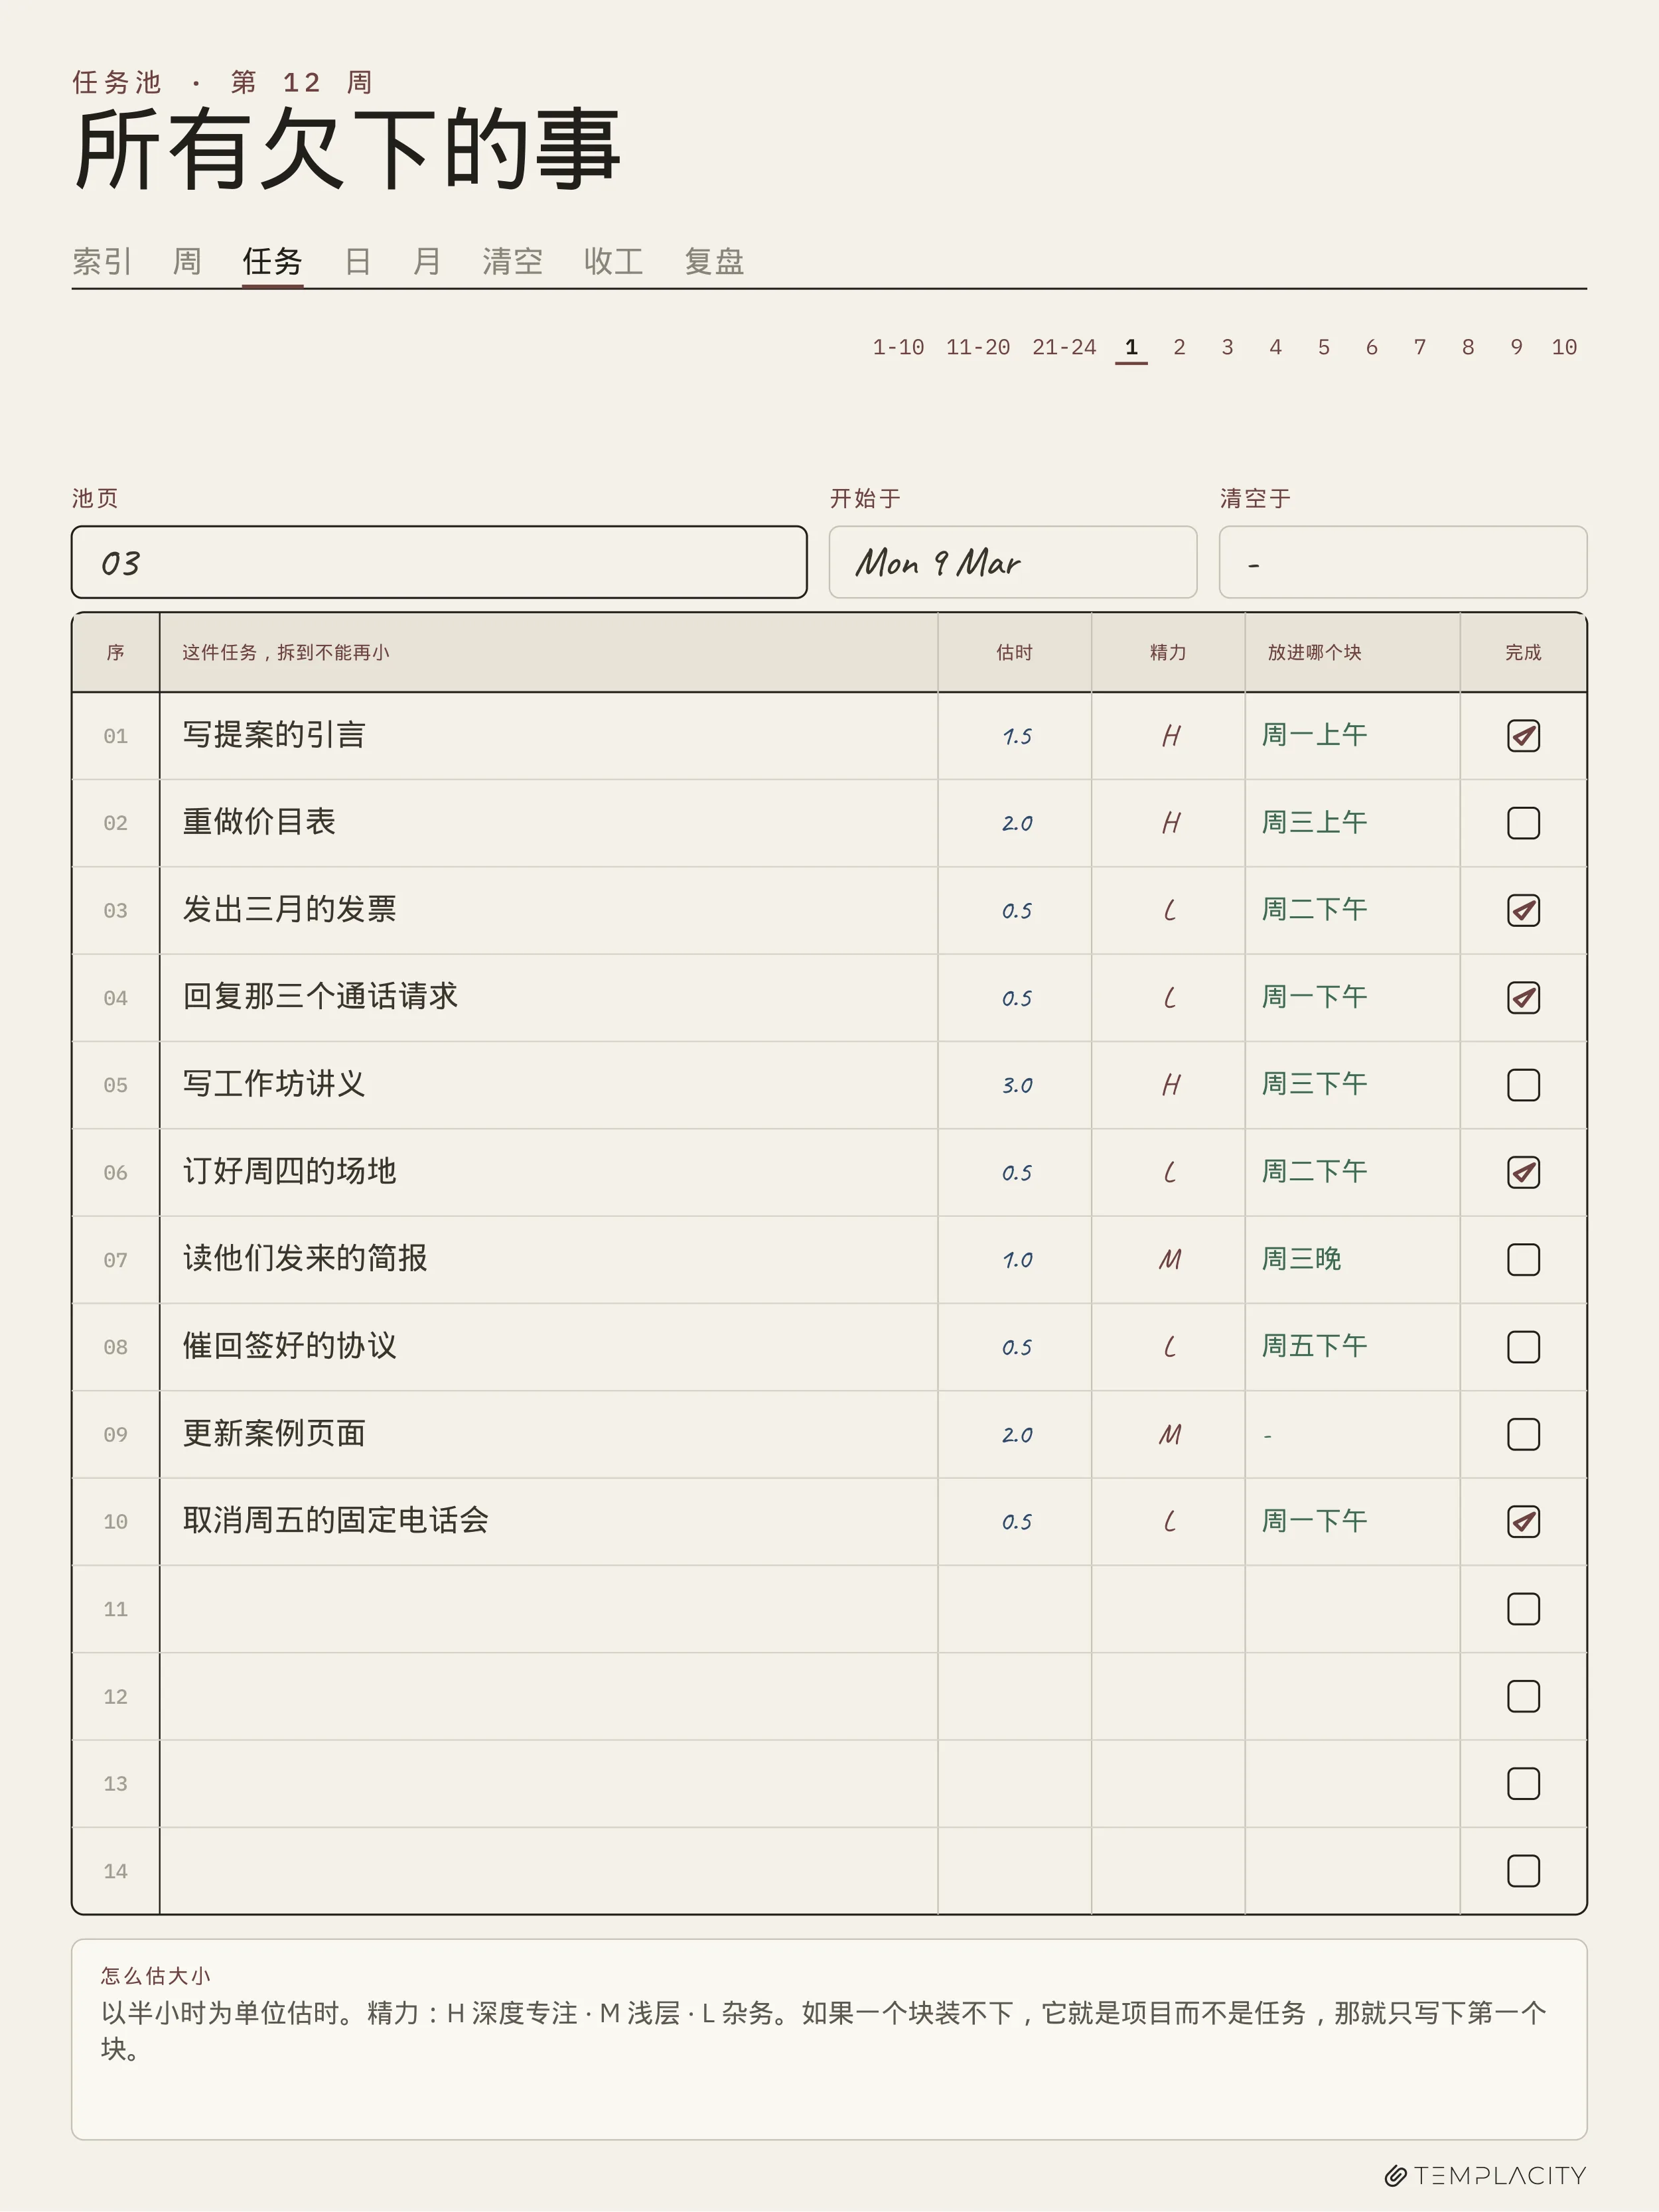Jump to page range 1-10
The width and height of the screenshot is (1659, 2212).
tap(898, 347)
